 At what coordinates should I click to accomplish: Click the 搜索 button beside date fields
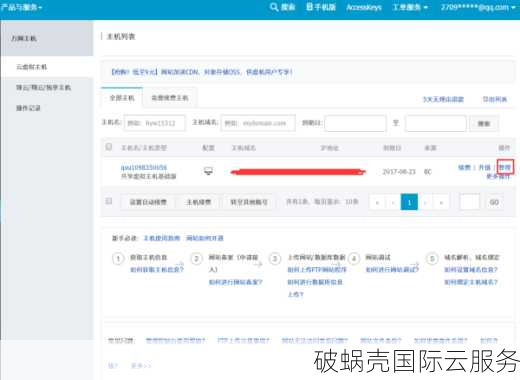point(484,124)
